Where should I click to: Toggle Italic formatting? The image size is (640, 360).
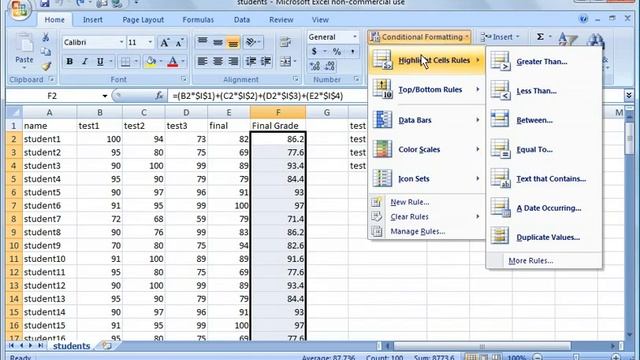84,62
